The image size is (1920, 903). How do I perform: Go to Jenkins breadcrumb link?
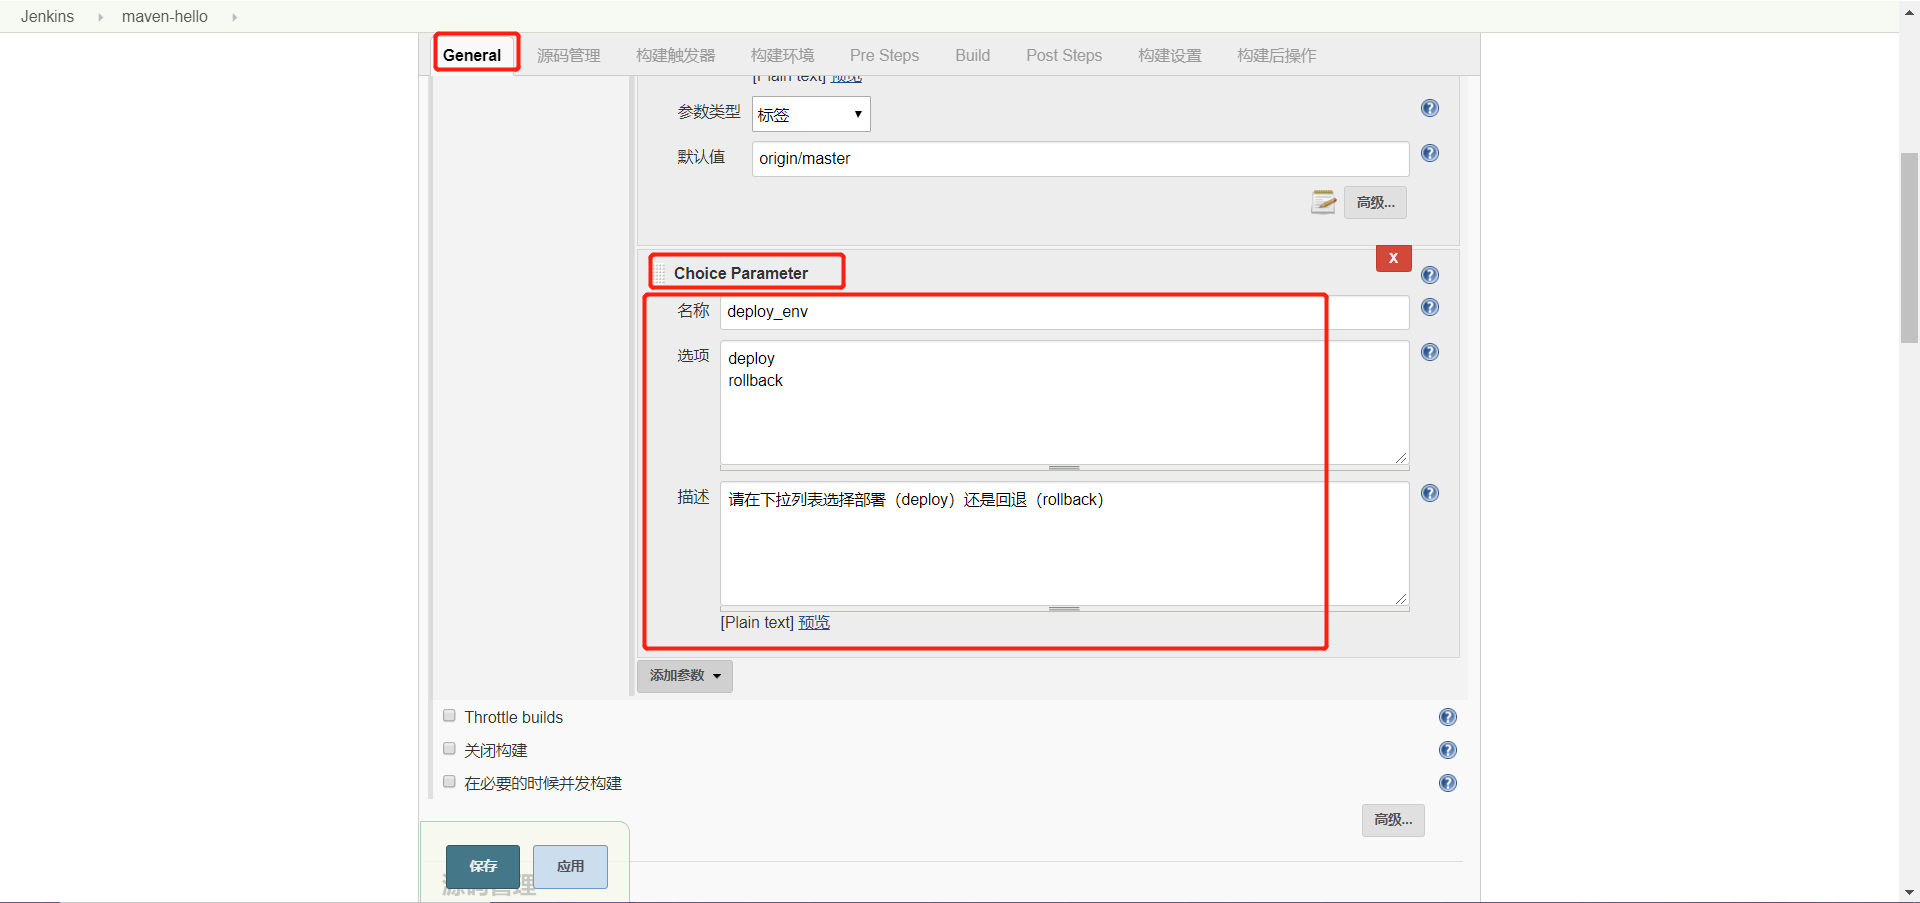coord(47,17)
